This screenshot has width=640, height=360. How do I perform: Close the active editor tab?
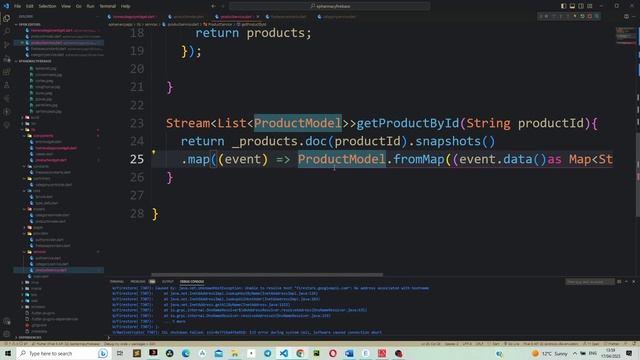click(258, 17)
